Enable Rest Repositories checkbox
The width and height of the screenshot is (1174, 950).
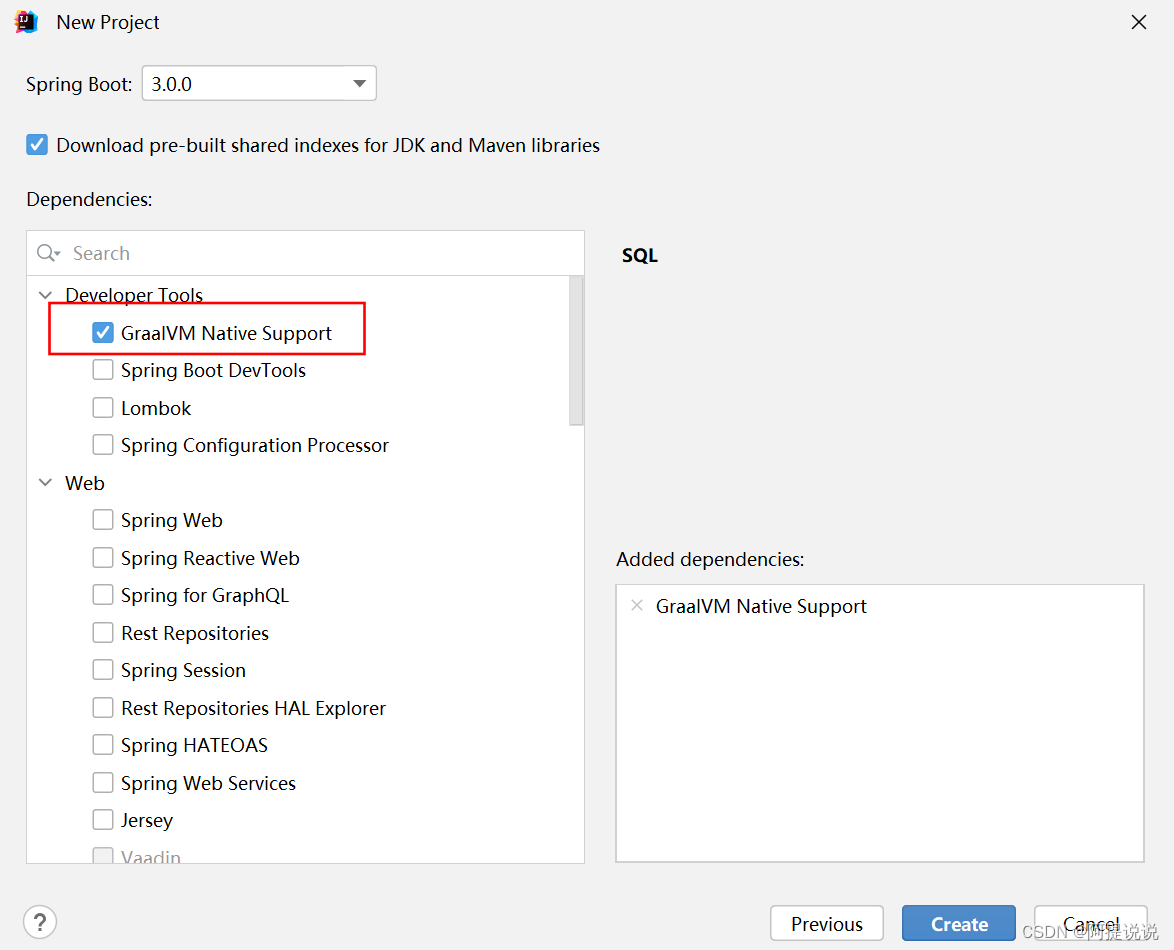pos(103,633)
